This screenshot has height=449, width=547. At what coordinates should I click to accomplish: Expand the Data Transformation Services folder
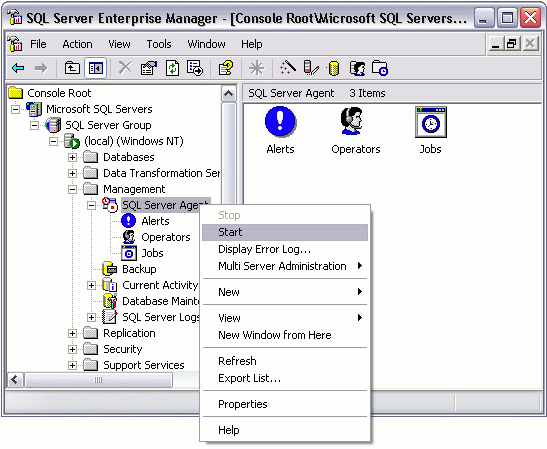(72, 173)
